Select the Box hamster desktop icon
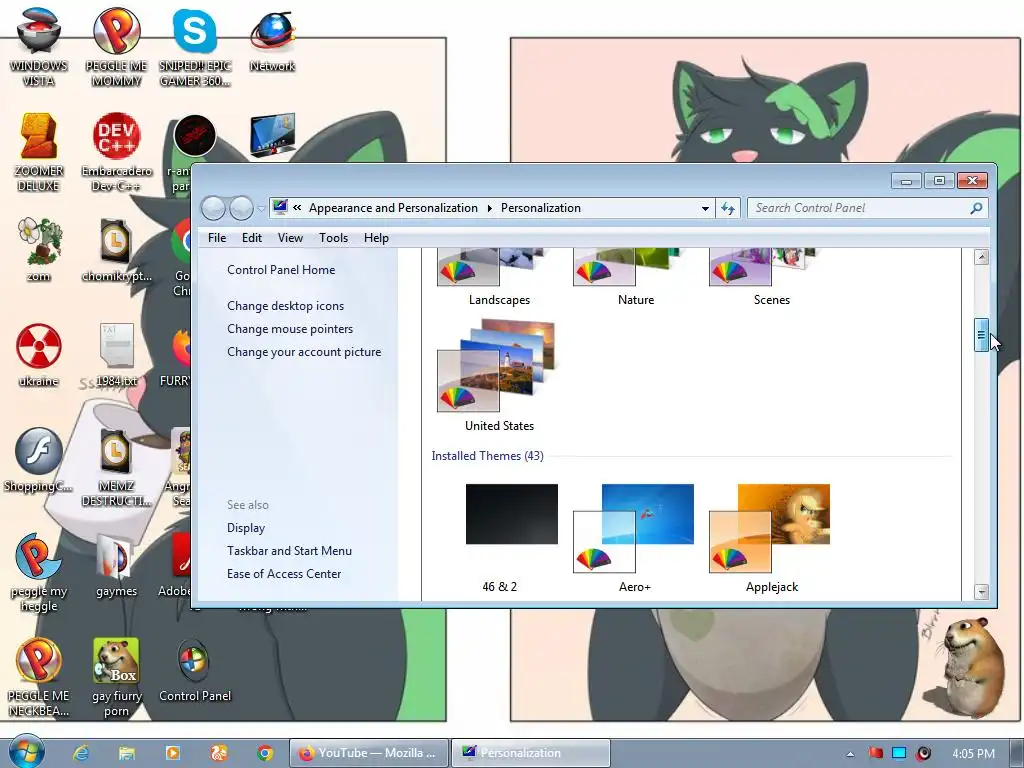The width and height of the screenshot is (1024, 768). coord(116,677)
